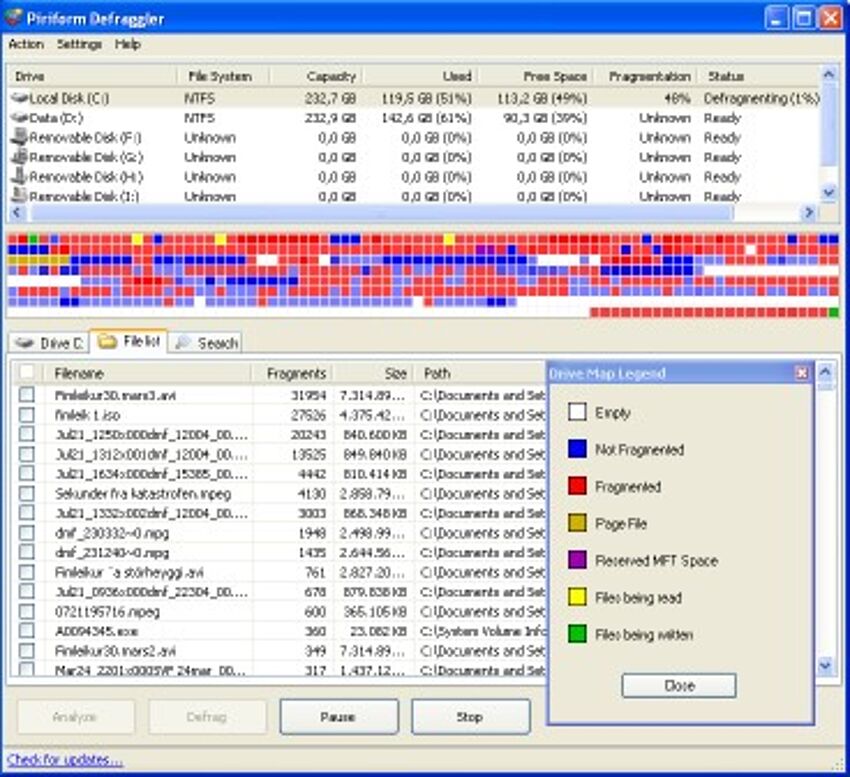The width and height of the screenshot is (850, 777).
Task: Select the Removable Disk (H:) icon
Action: [20, 176]
